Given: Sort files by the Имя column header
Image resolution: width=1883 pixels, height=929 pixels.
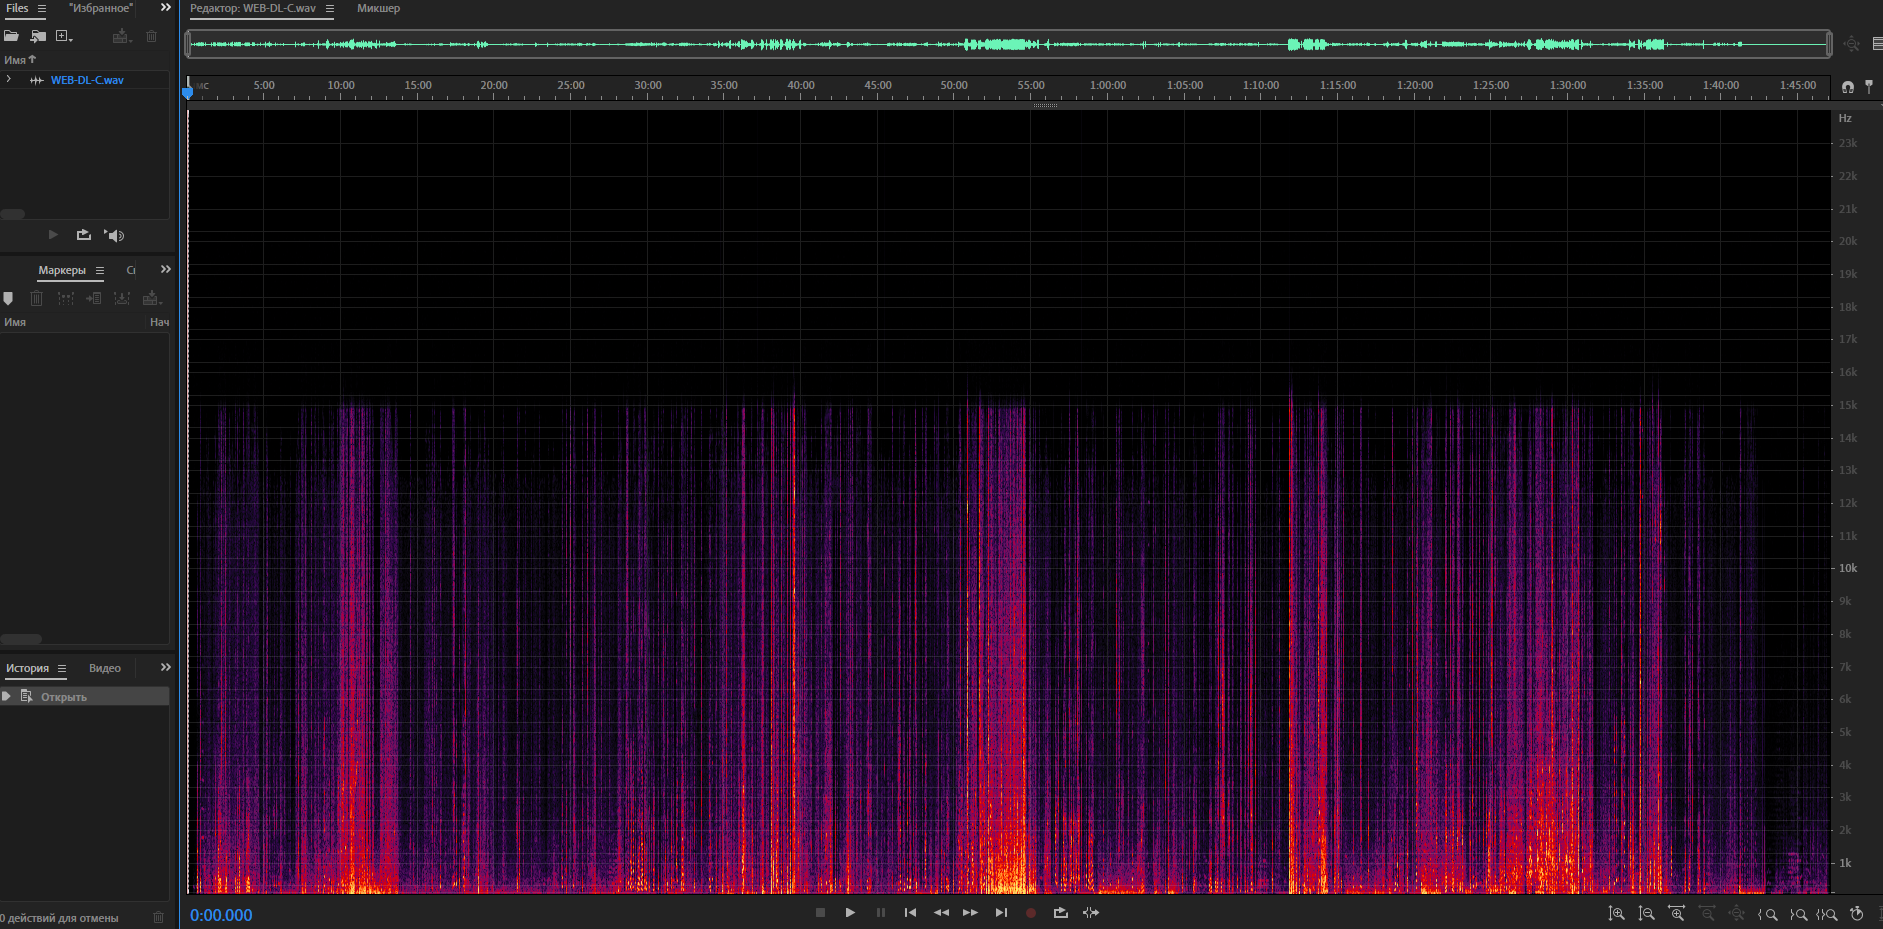Looking at the screenshot, I should coord(15,60).
